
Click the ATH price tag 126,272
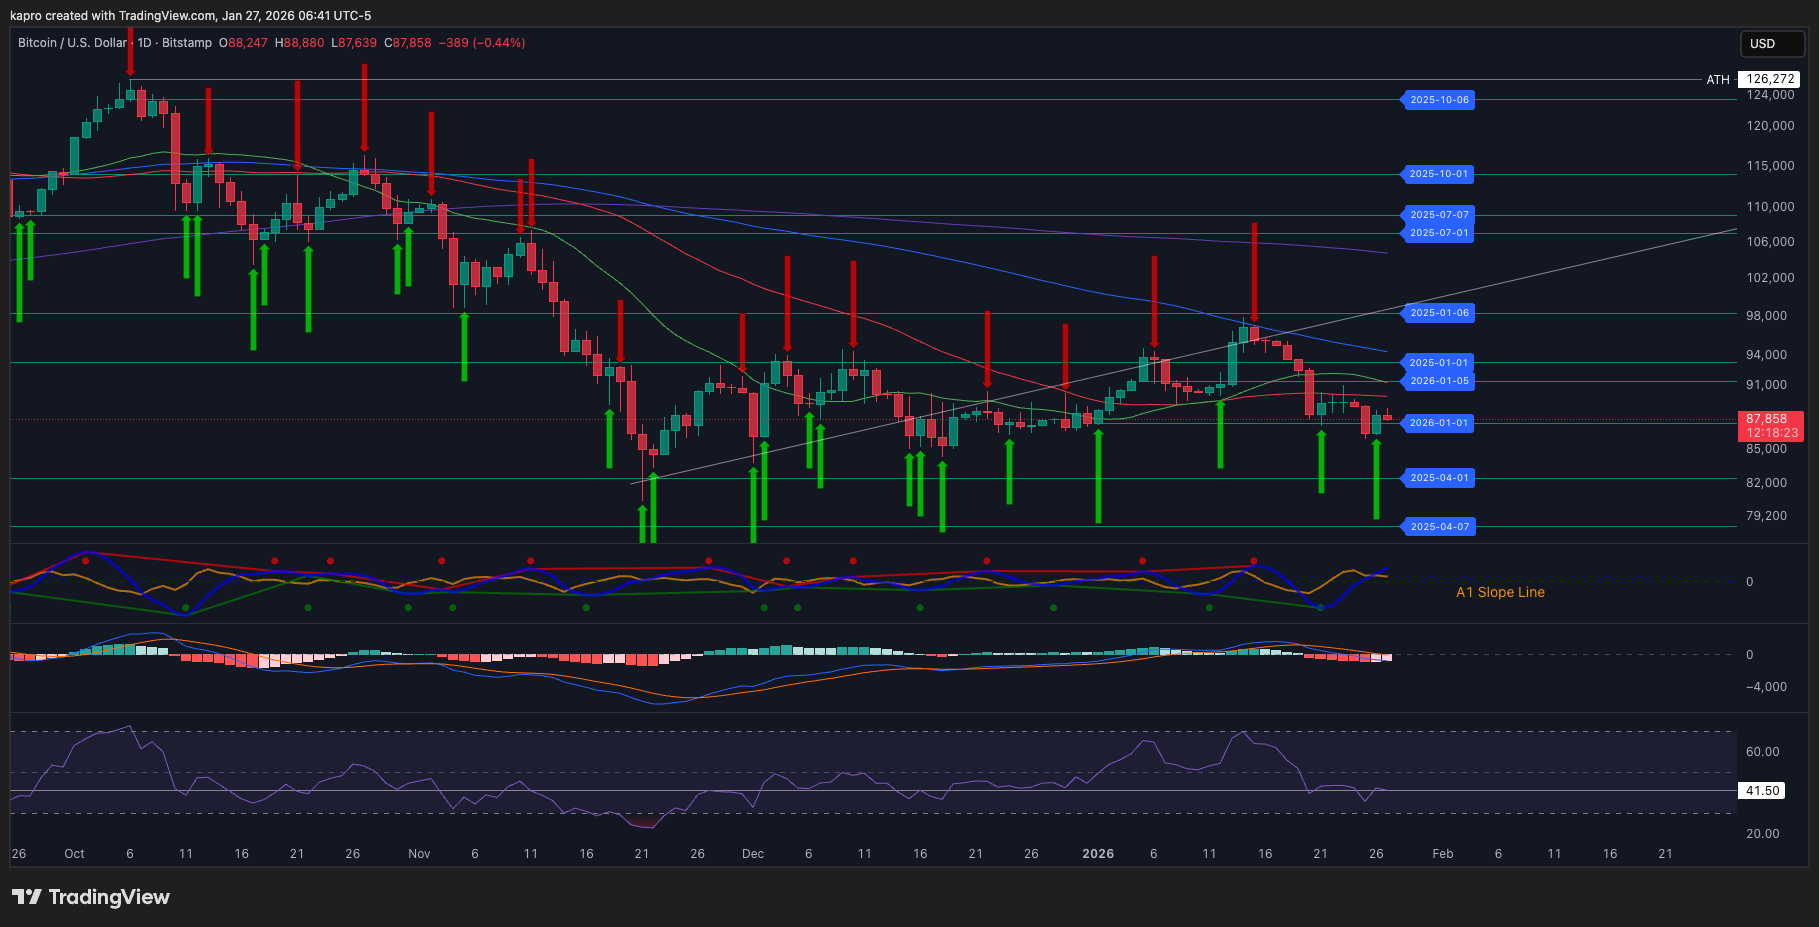(1769, 79)
